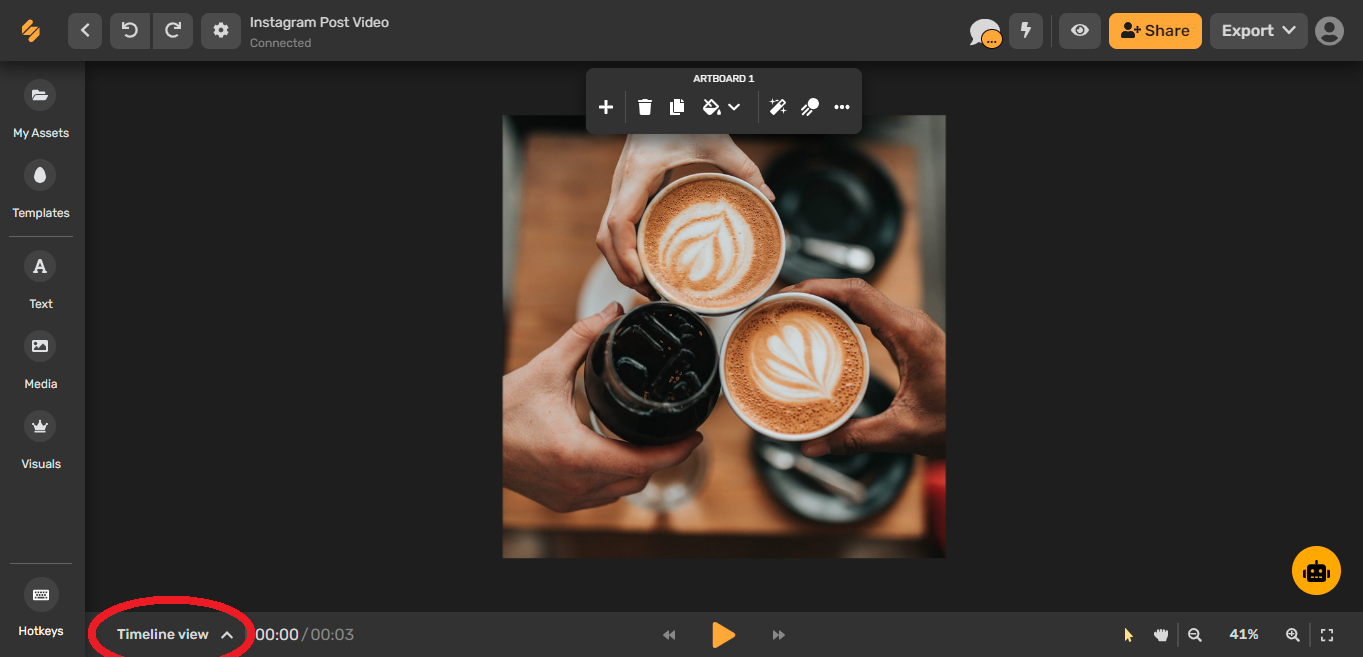Toggle preview with the eye icon
The width and height of the screenshot is (1363, 657).
pos(1080,31)
